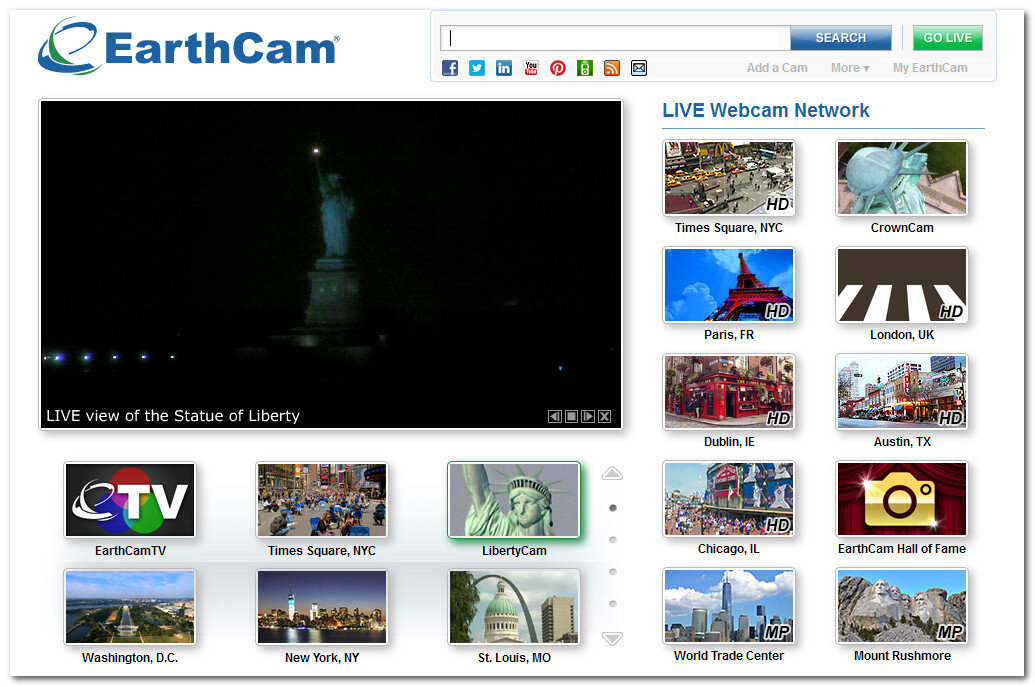Screen dimensions: 1035x687
Task: Open the St. Louis, MO thumbnail
Action: (514, 606)
